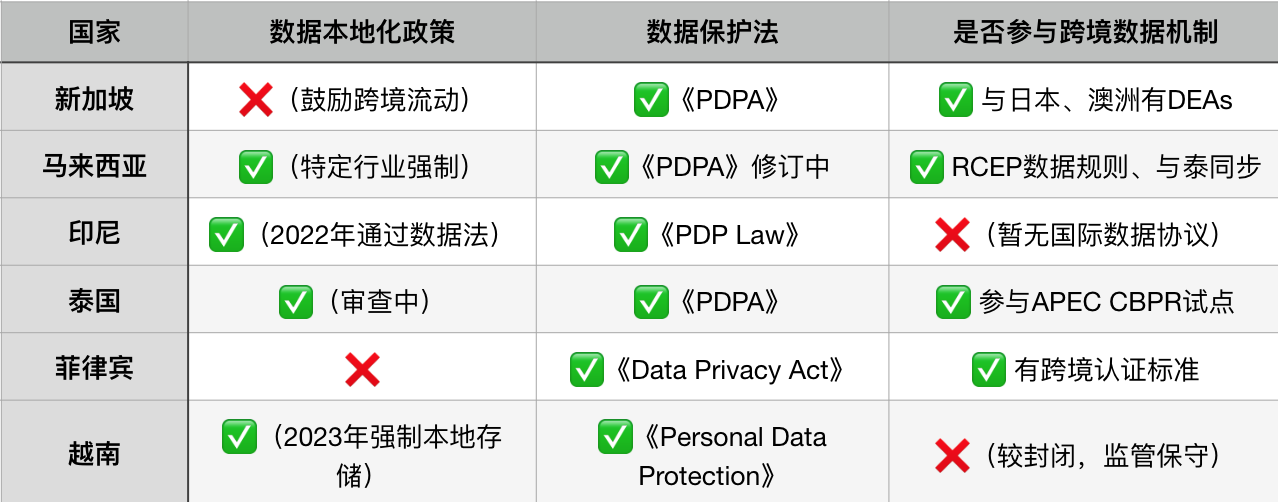Click the red cross beside 鼓励跨境流动
This screenshot has height=502, width=1278.
pos(256,99)
